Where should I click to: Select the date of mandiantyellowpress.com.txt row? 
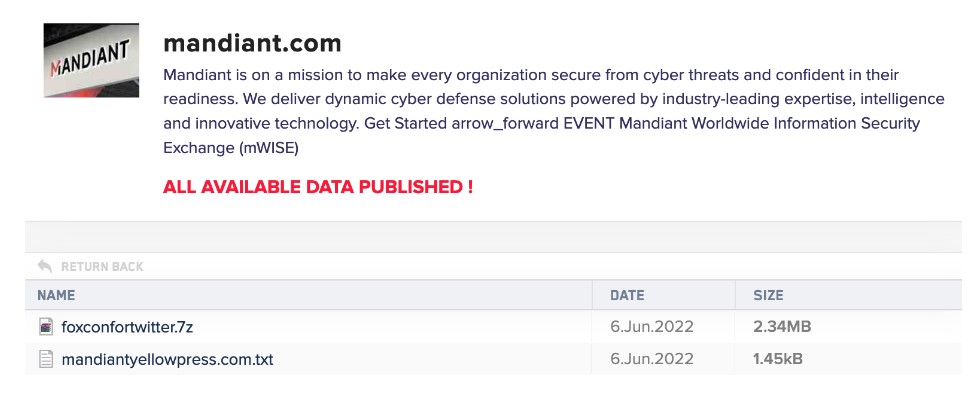[x=652, y=360]
